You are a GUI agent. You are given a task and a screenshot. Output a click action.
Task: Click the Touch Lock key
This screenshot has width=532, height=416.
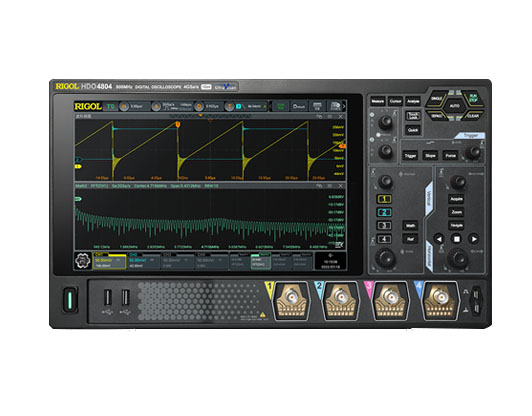(x=413, y=116)
